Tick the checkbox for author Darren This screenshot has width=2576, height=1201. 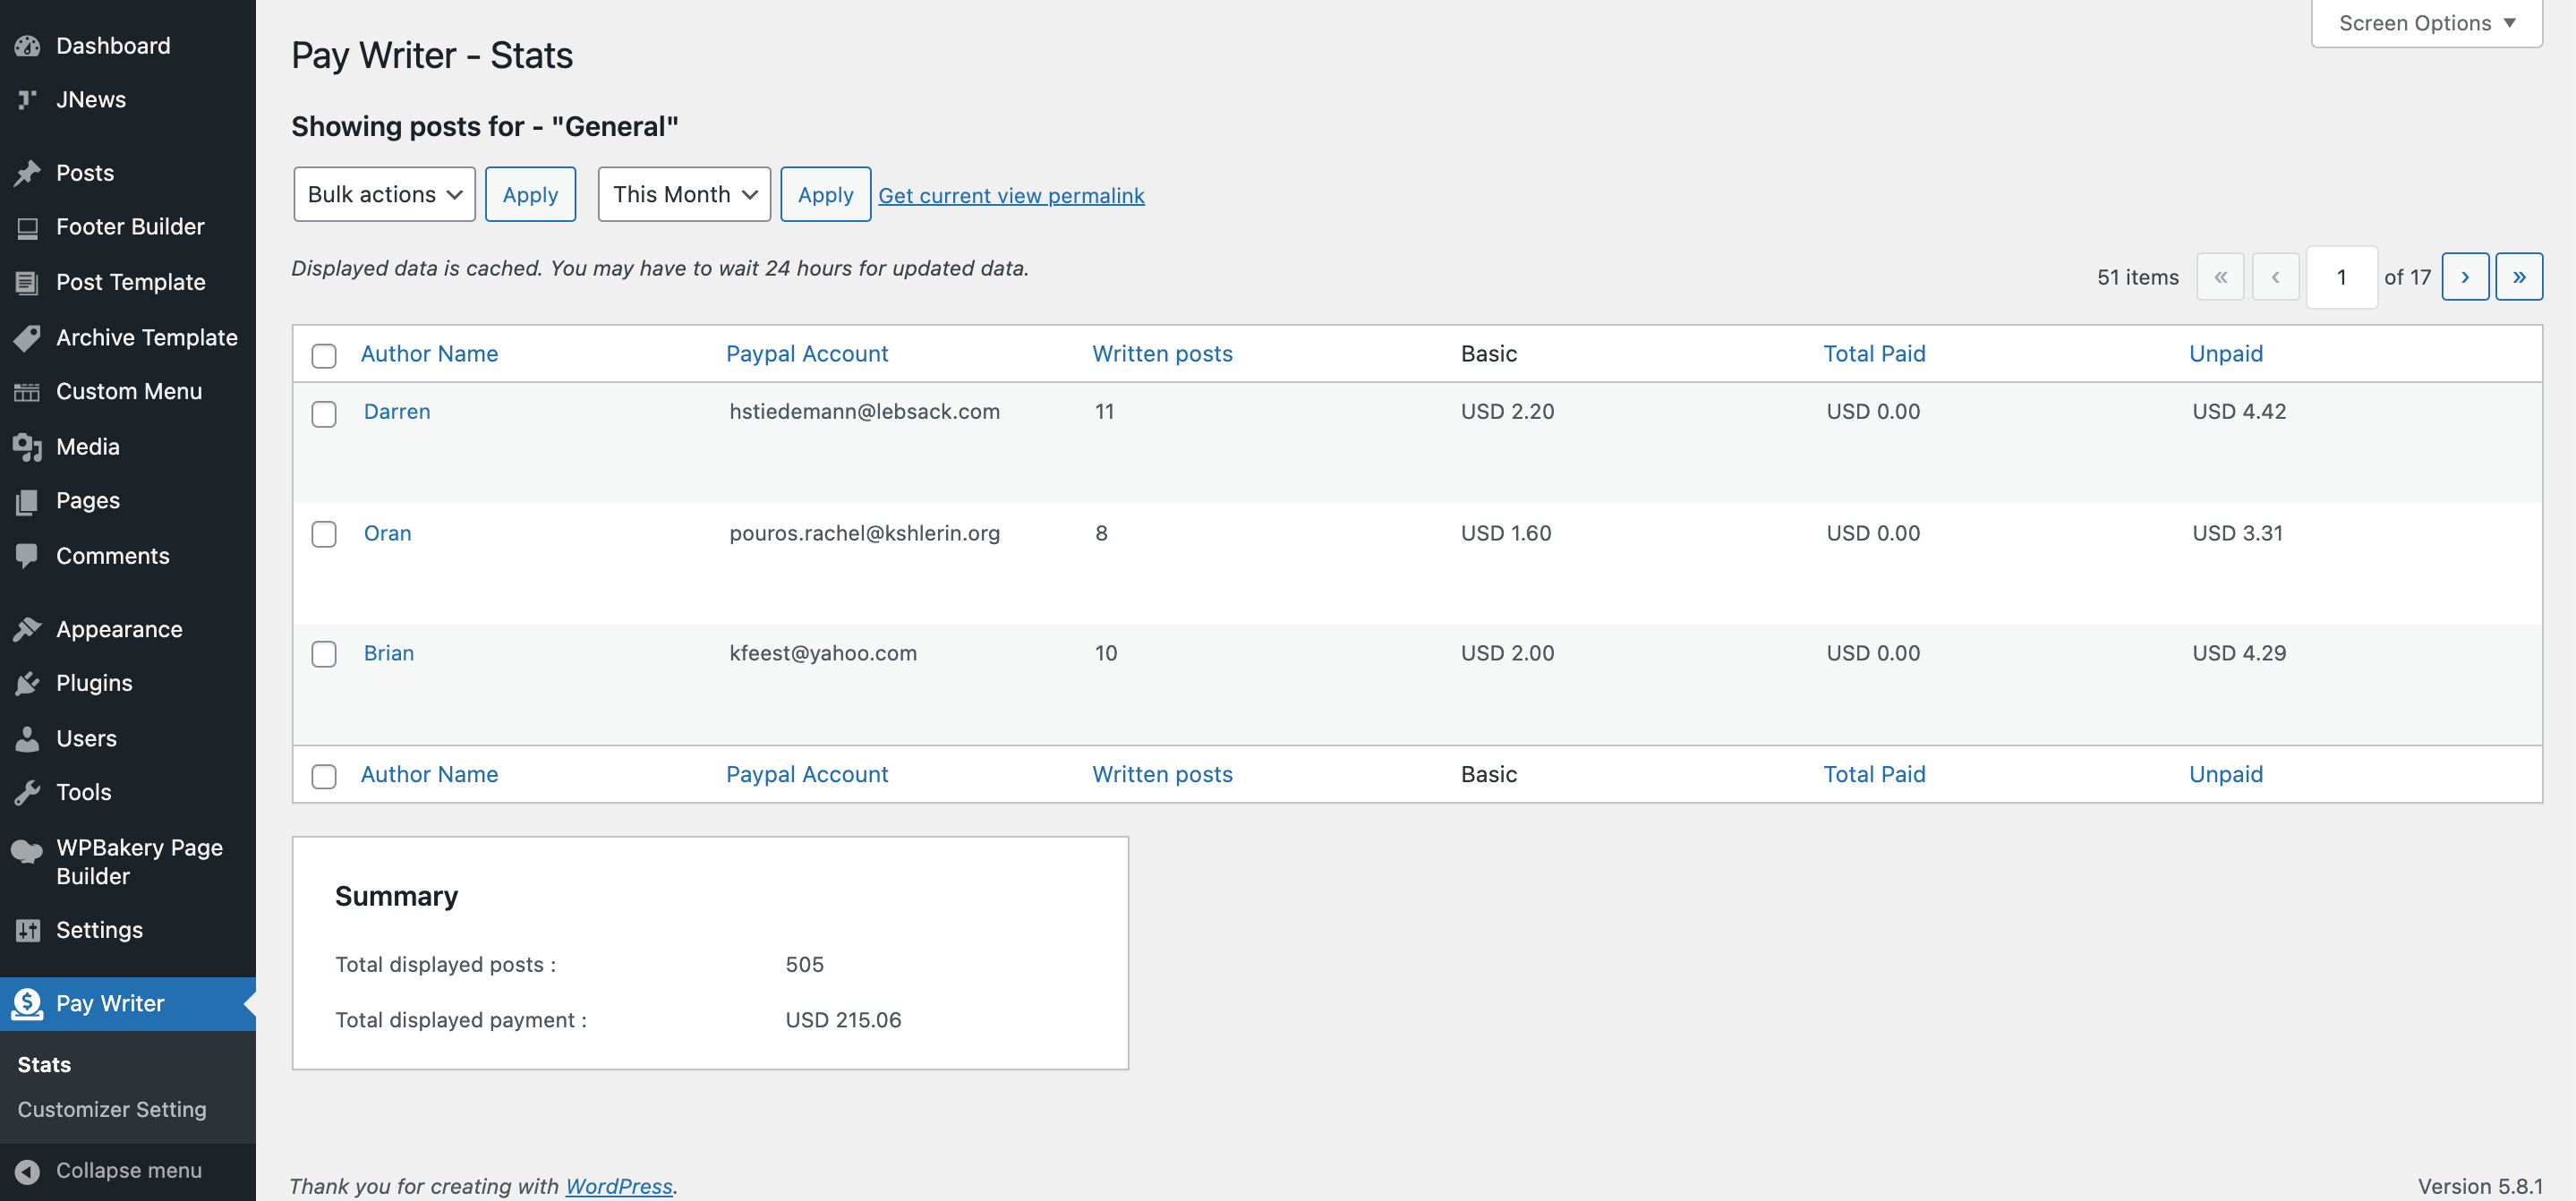[324, 414]
